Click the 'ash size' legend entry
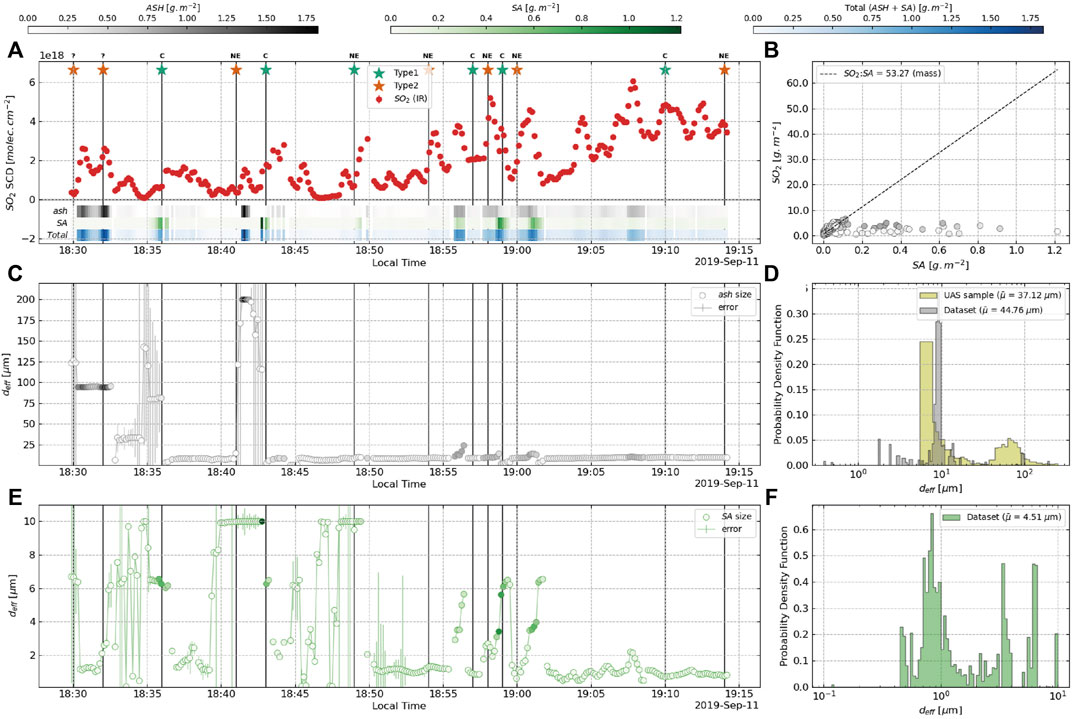The width and height of the screenshot is (1072, 719). pos(724,295)
